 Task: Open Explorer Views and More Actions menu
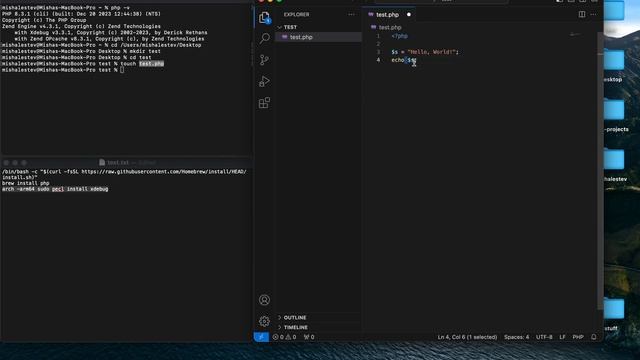[351, 14]
